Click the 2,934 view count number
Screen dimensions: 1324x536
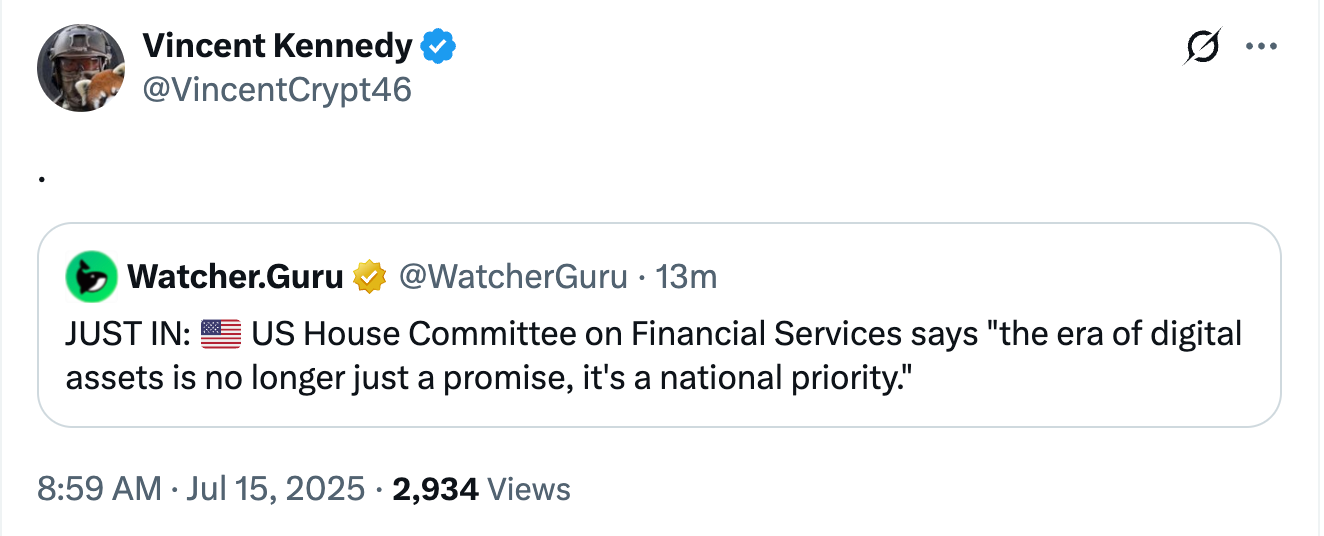pos(436,489)
